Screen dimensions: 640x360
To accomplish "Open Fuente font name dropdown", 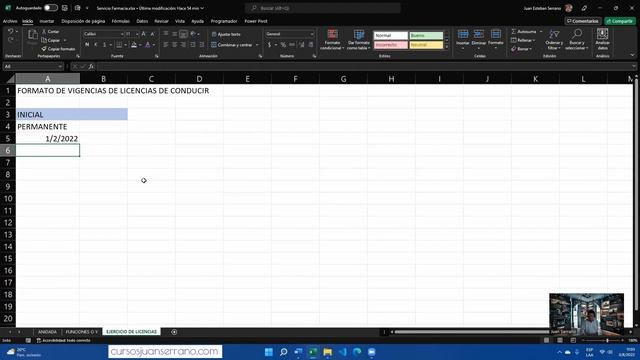I will click(x=122, y=34).
